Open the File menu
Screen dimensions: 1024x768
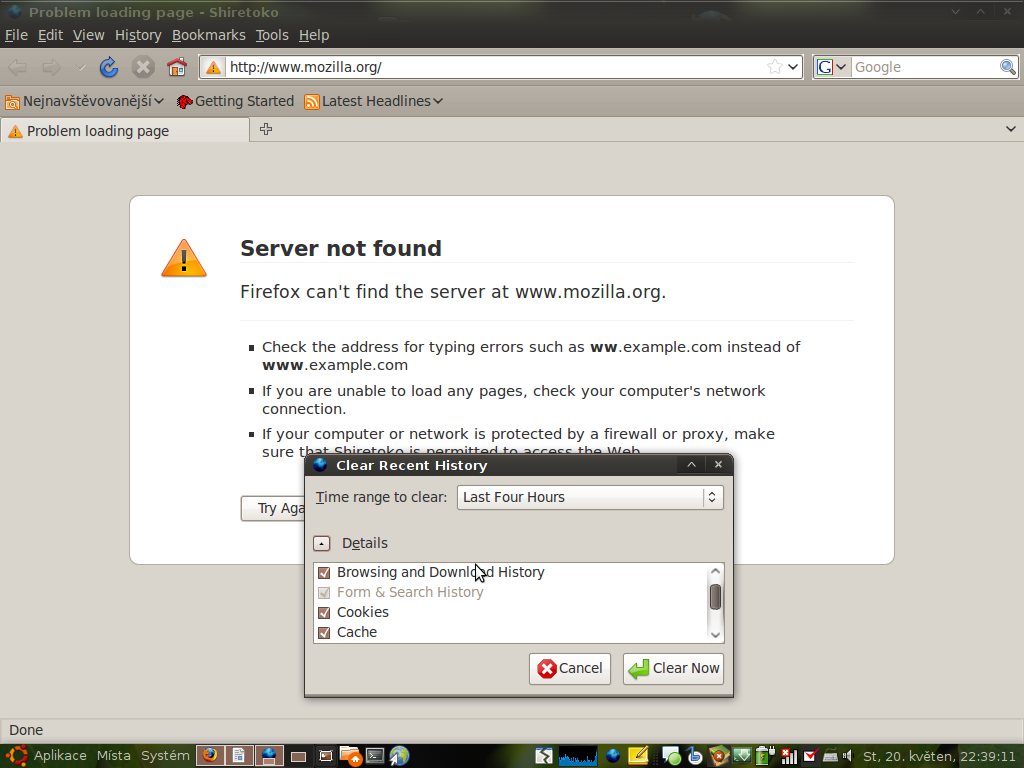16,35
